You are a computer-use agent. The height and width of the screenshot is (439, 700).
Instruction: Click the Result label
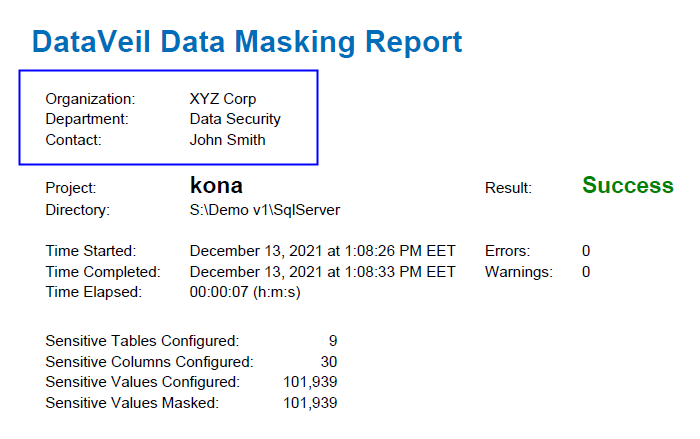click(508, 188)
